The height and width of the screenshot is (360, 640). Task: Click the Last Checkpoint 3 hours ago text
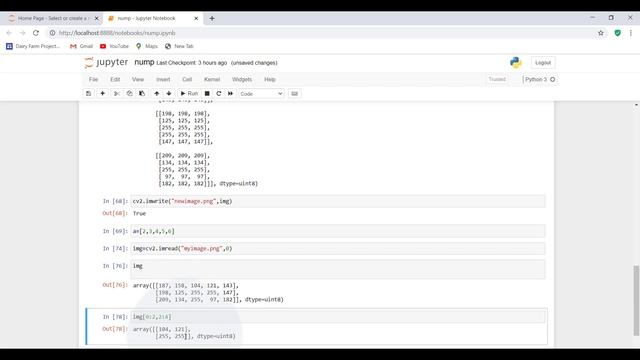point(192,63)
